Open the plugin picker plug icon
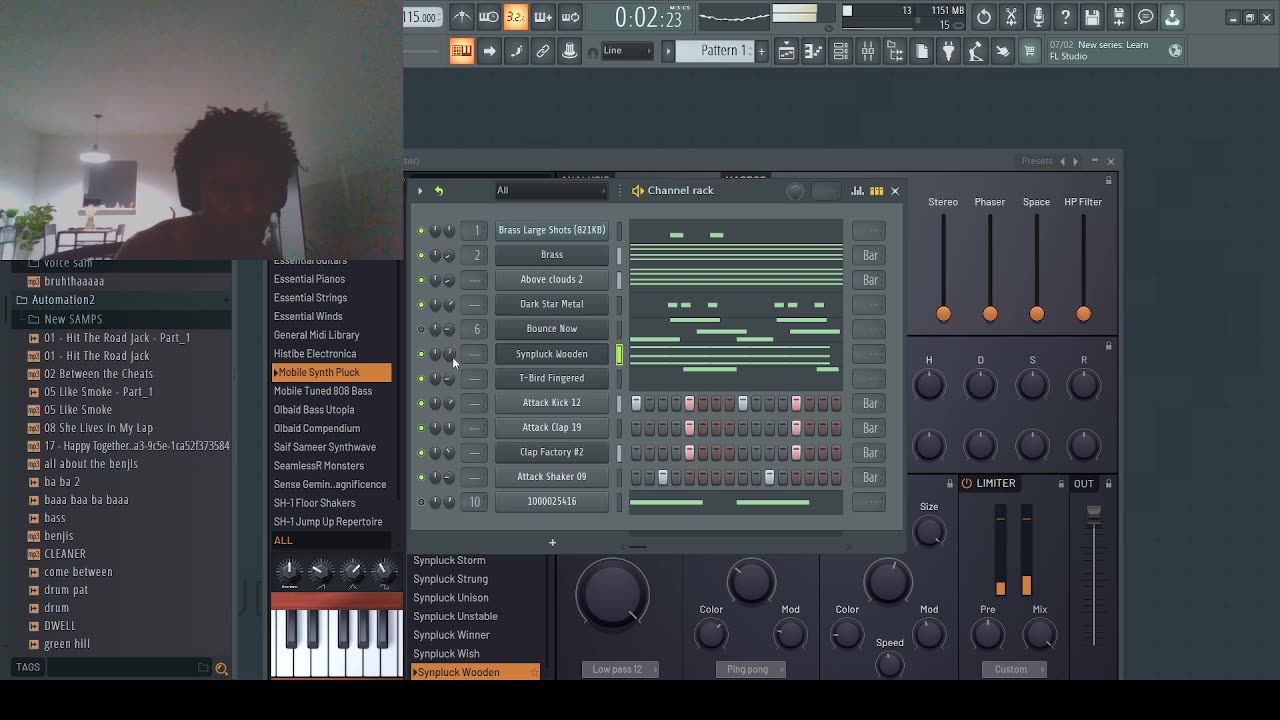This screenshot has width=1280, height=720. [x=948, y=52]
